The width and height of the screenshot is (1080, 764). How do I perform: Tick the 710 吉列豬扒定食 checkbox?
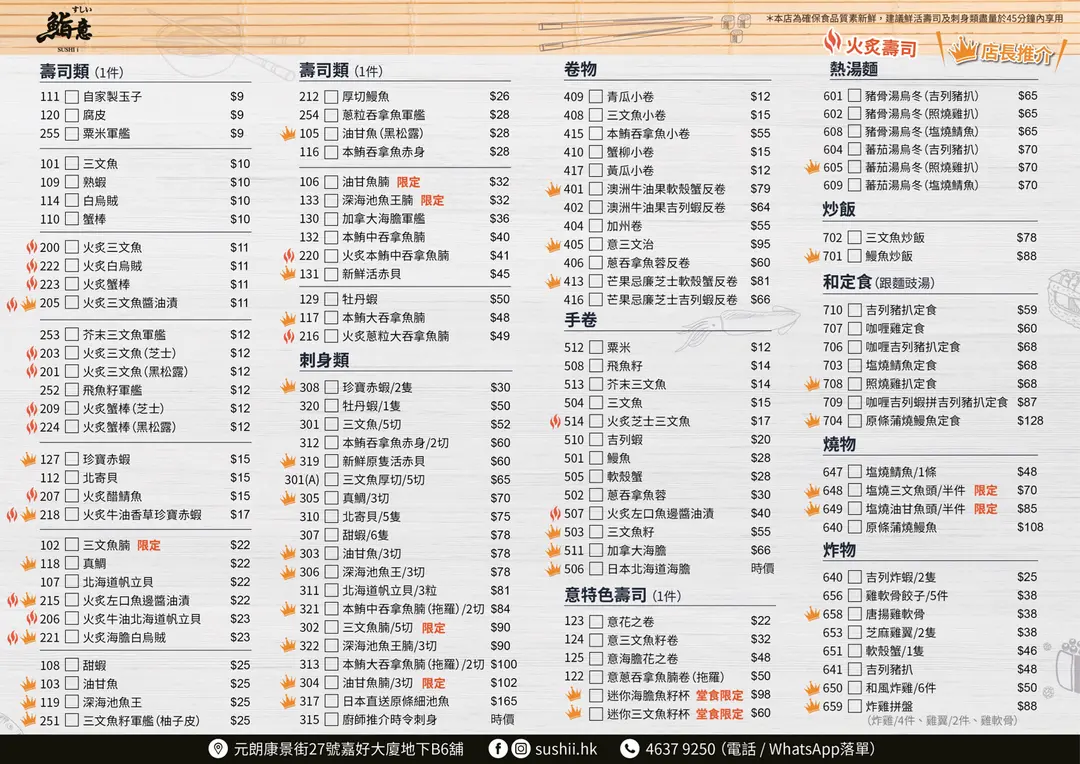(854, 310)
